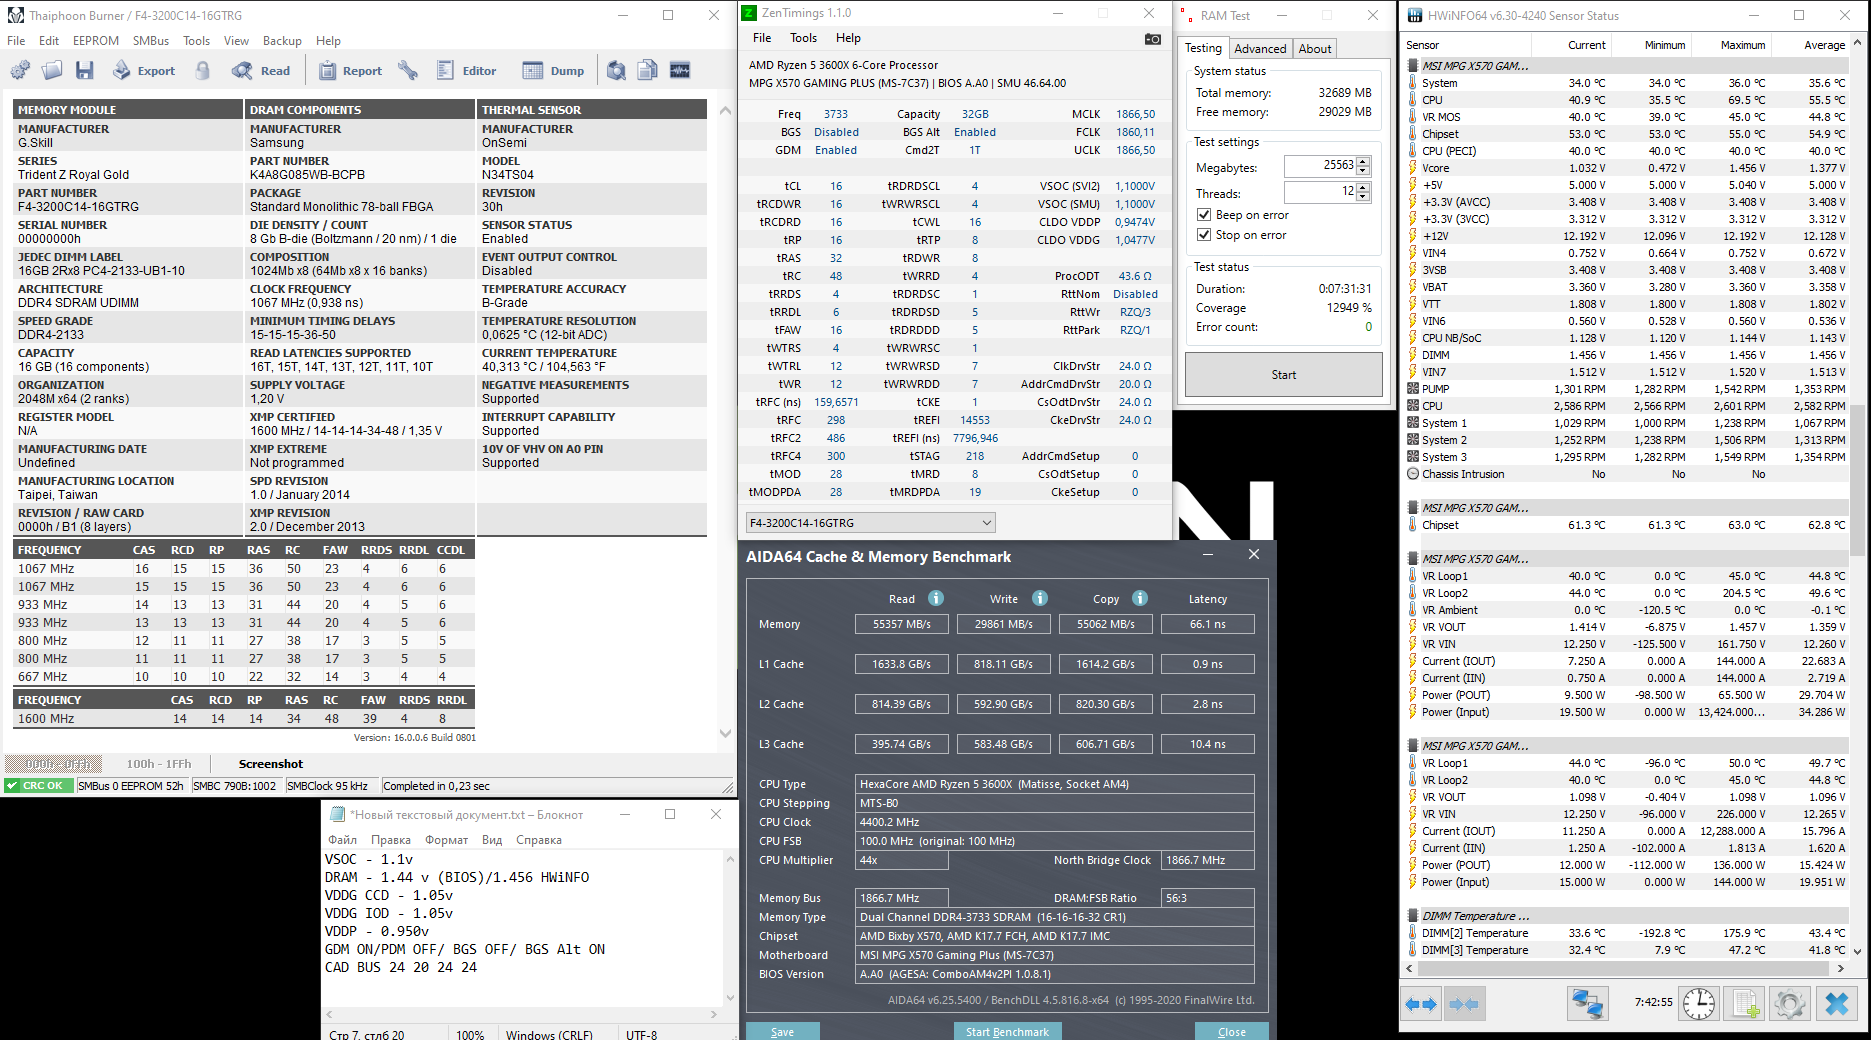Click the Maximum column header in HWiNFO
This screenshot has width=1871, height=1040.
coord(1743,45)
